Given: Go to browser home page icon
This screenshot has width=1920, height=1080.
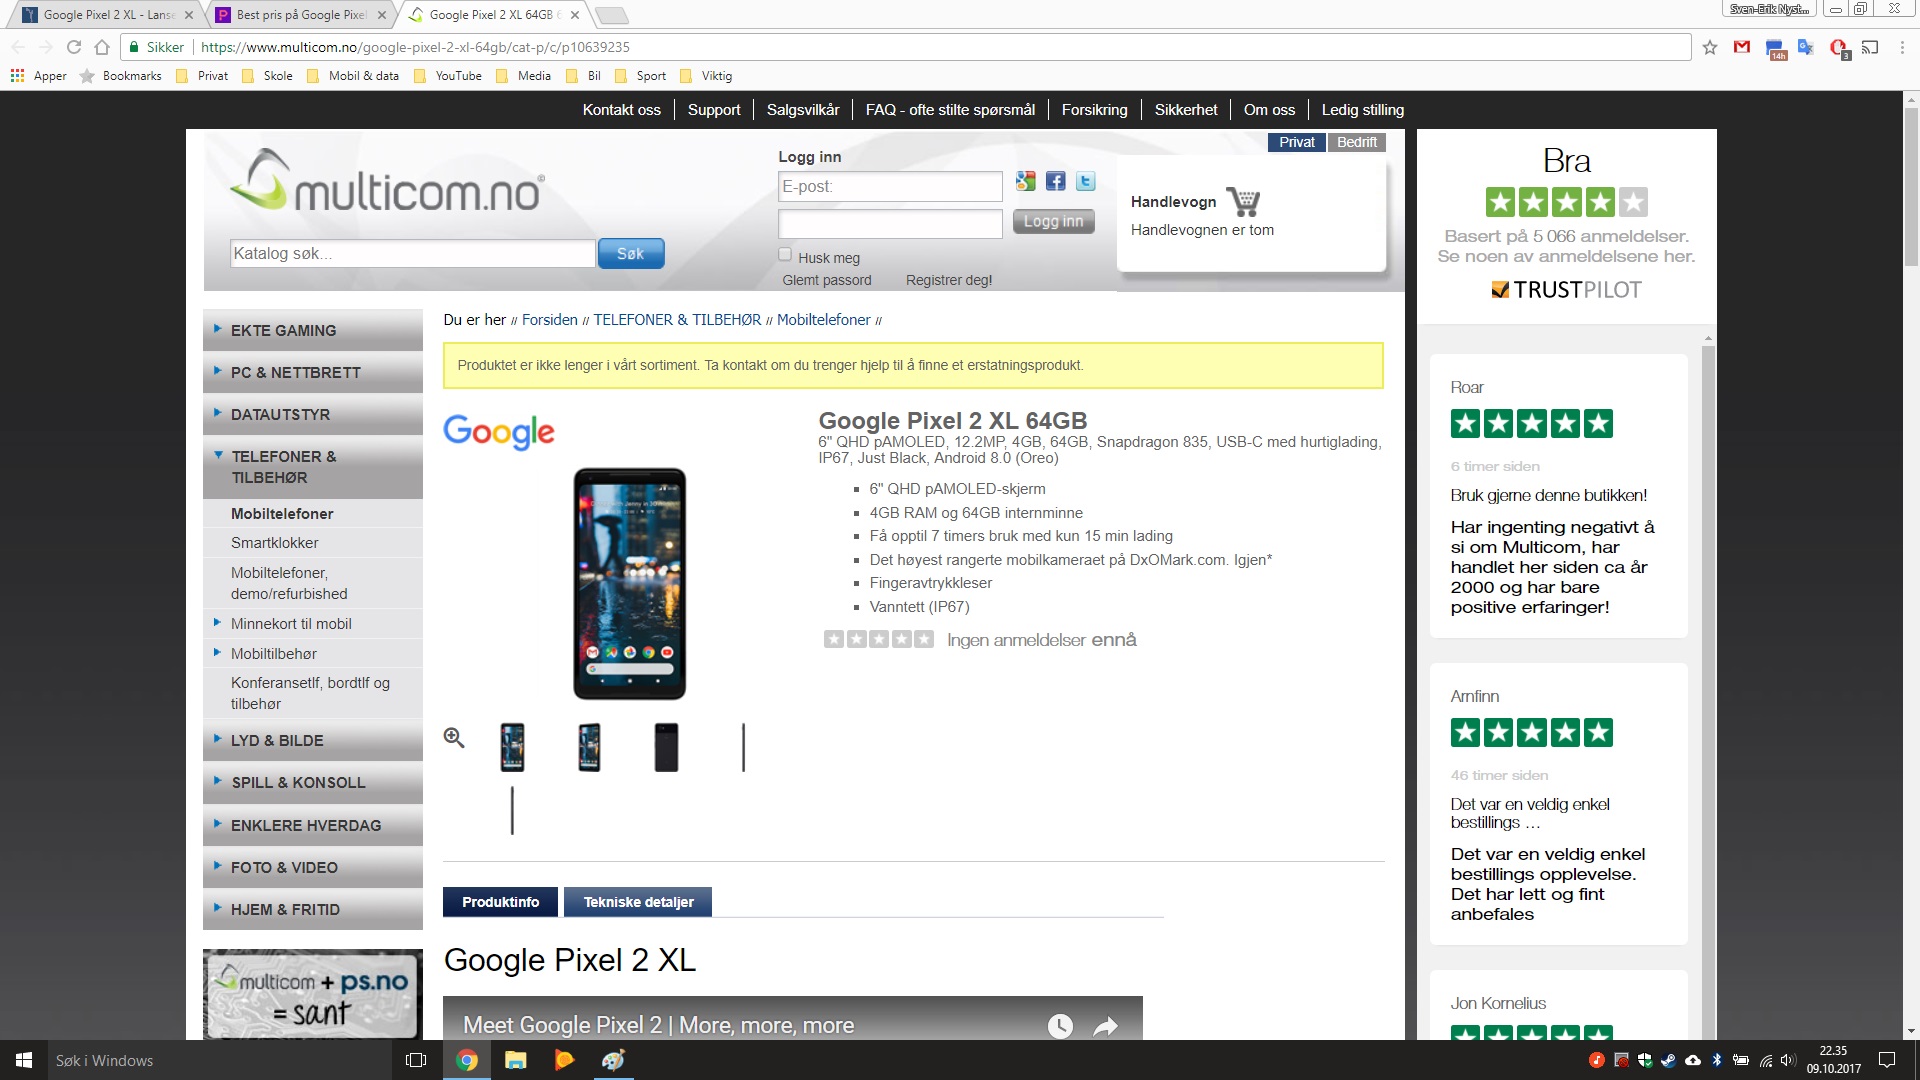Looking at the screenshot, I should point(102,47).
